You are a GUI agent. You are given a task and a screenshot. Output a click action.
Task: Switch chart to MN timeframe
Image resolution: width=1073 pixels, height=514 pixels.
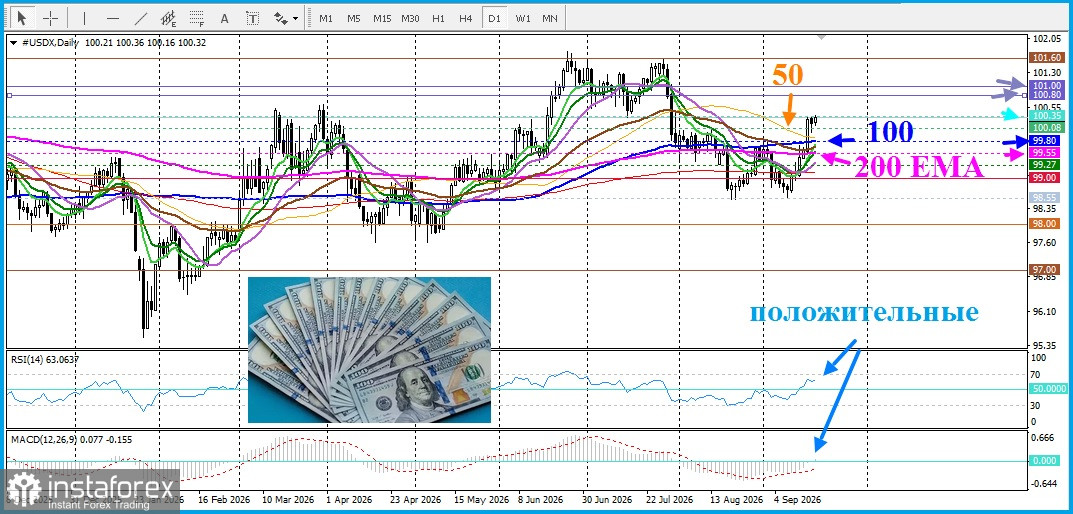point(550,18)
